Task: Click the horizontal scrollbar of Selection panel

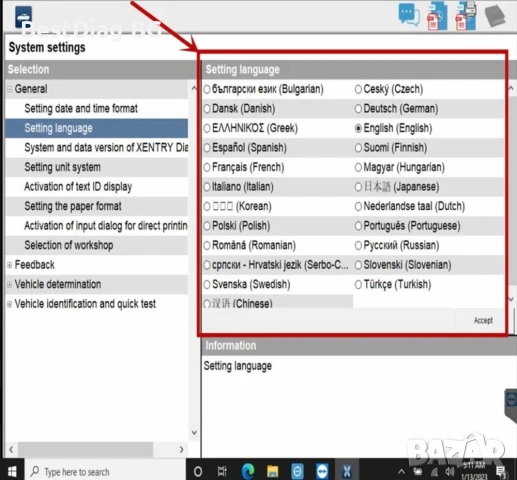Action: 85,450
